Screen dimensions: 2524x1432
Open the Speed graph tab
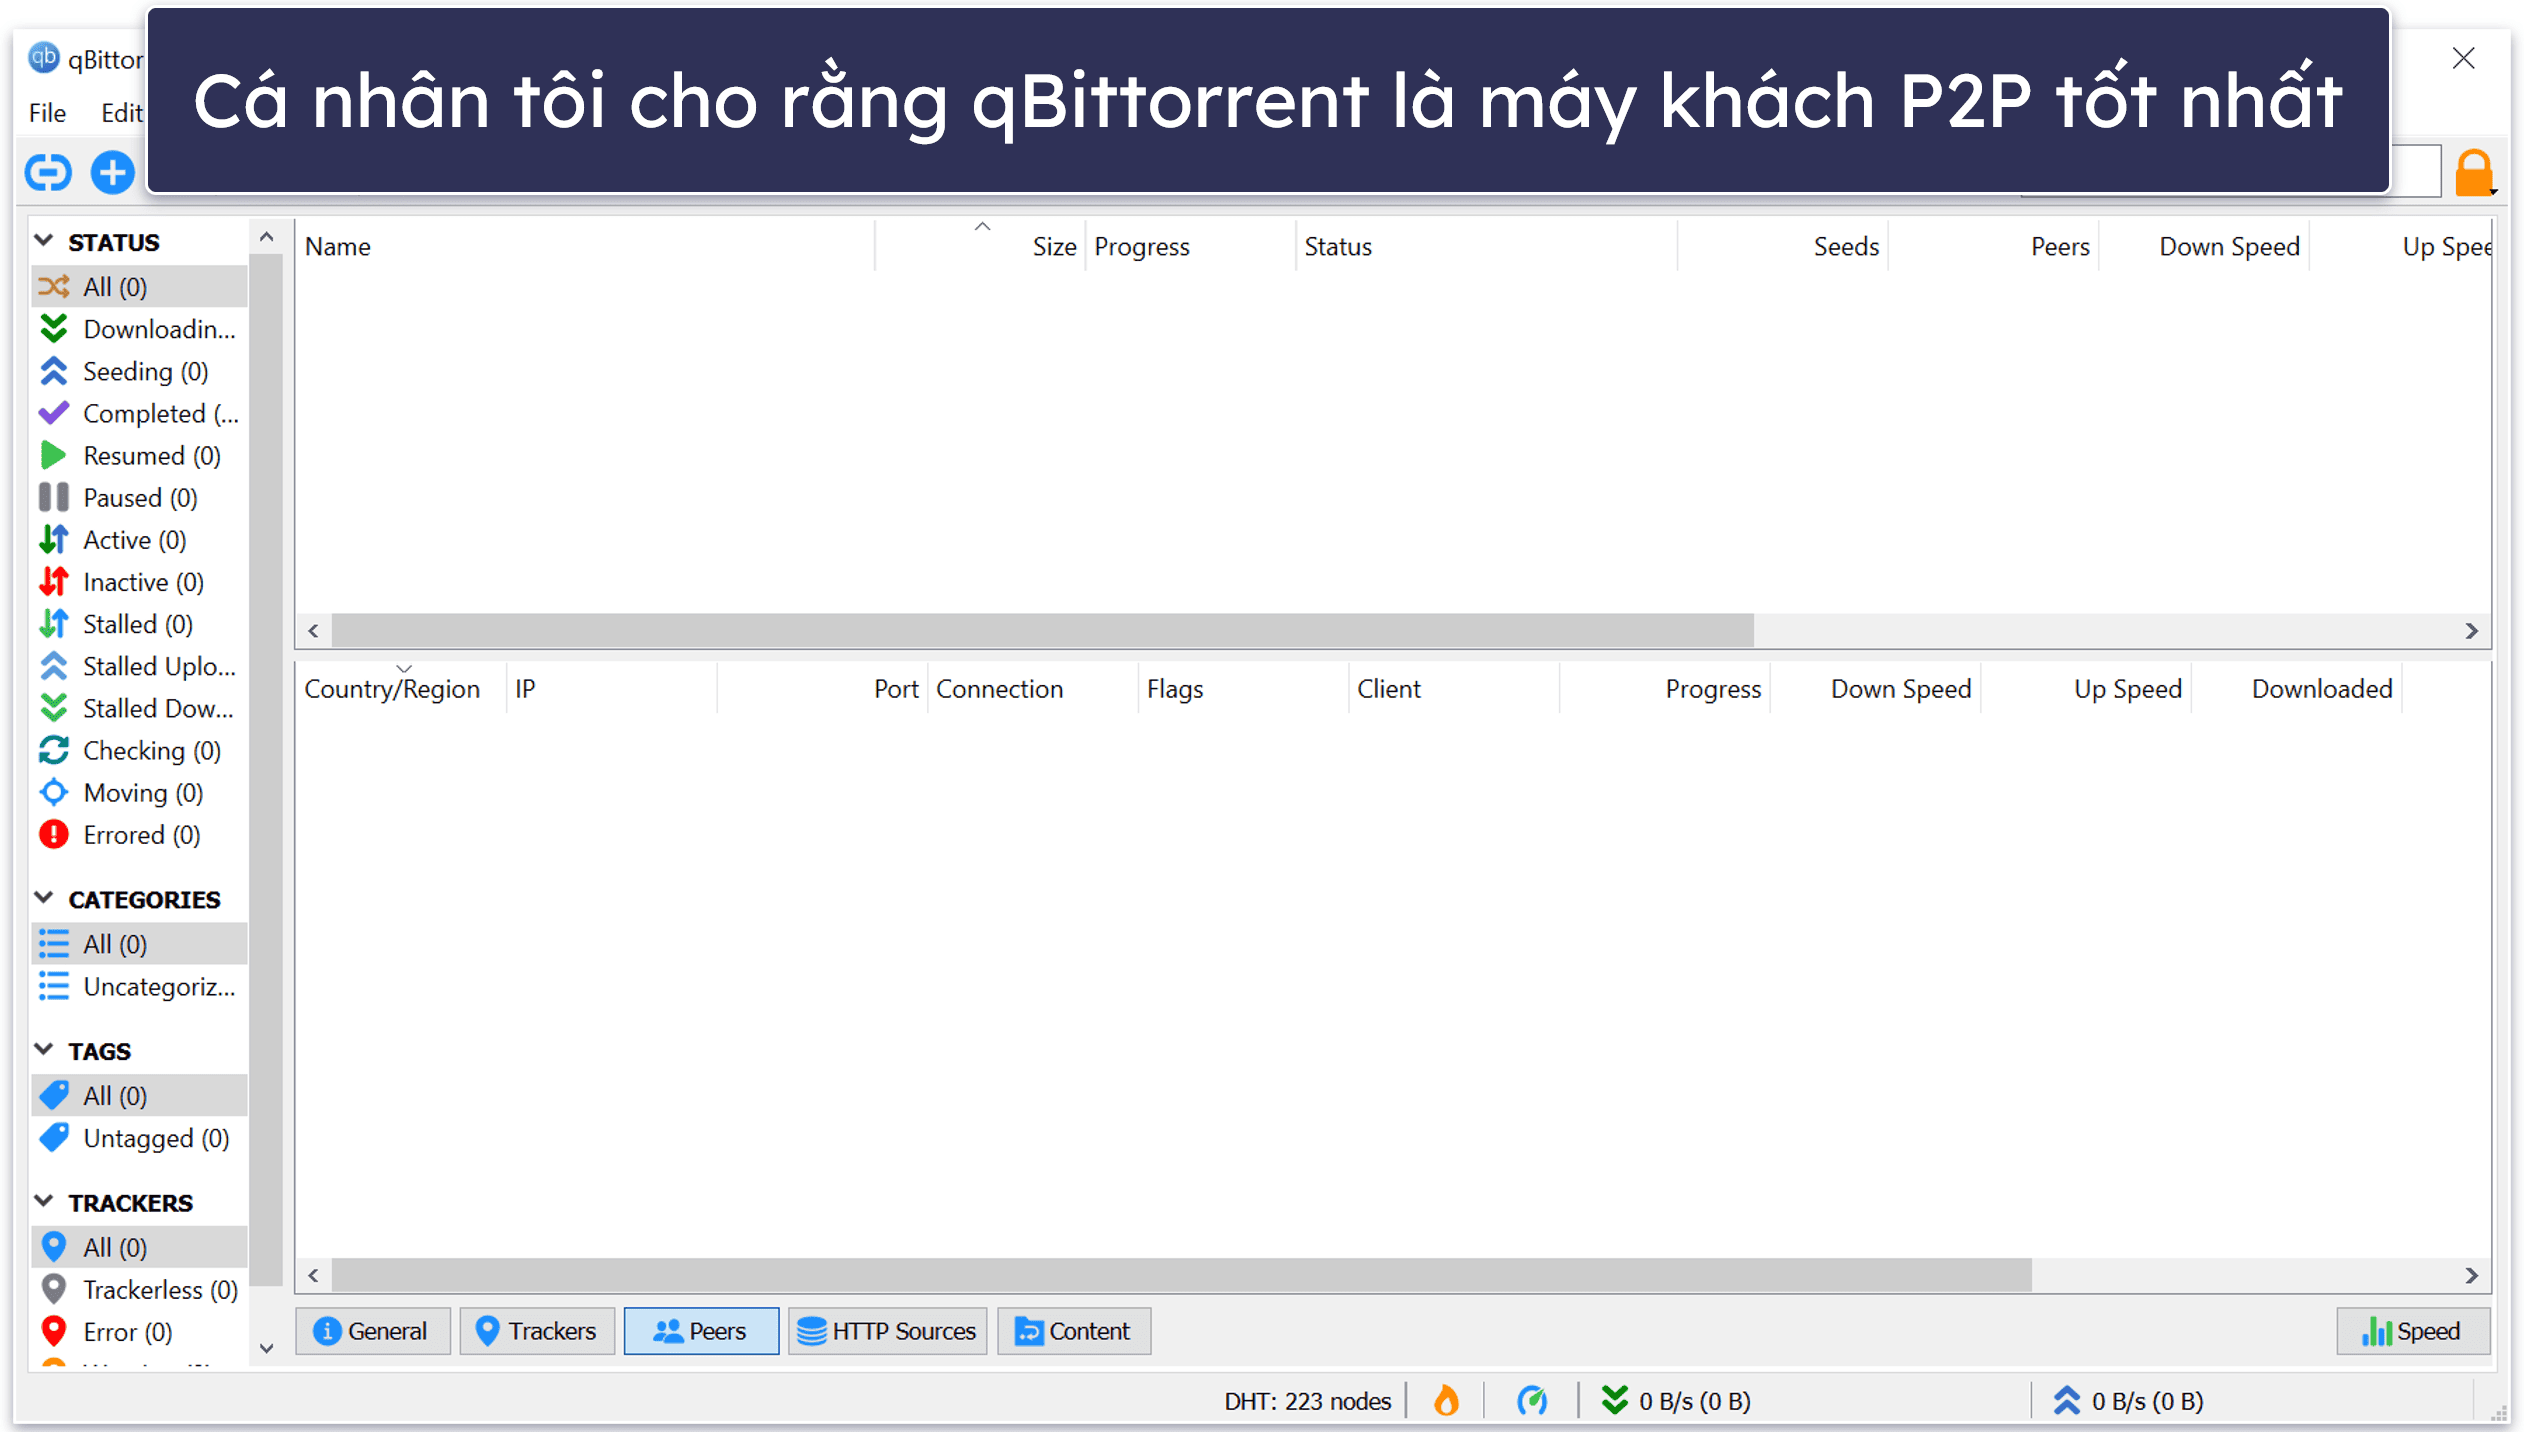click(2412, 1331)
